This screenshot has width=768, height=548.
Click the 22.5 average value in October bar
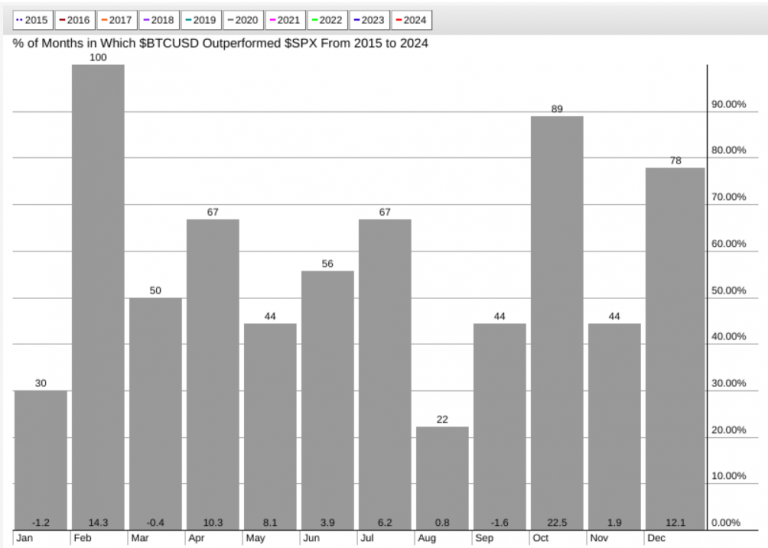557,523
